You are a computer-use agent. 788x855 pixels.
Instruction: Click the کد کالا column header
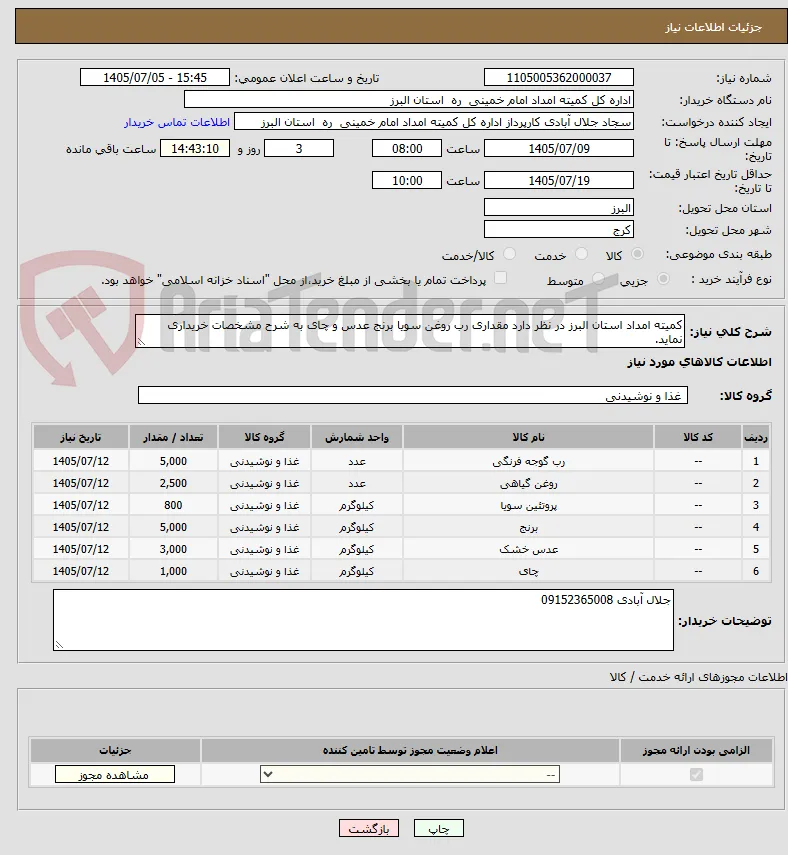click(698, 437)
